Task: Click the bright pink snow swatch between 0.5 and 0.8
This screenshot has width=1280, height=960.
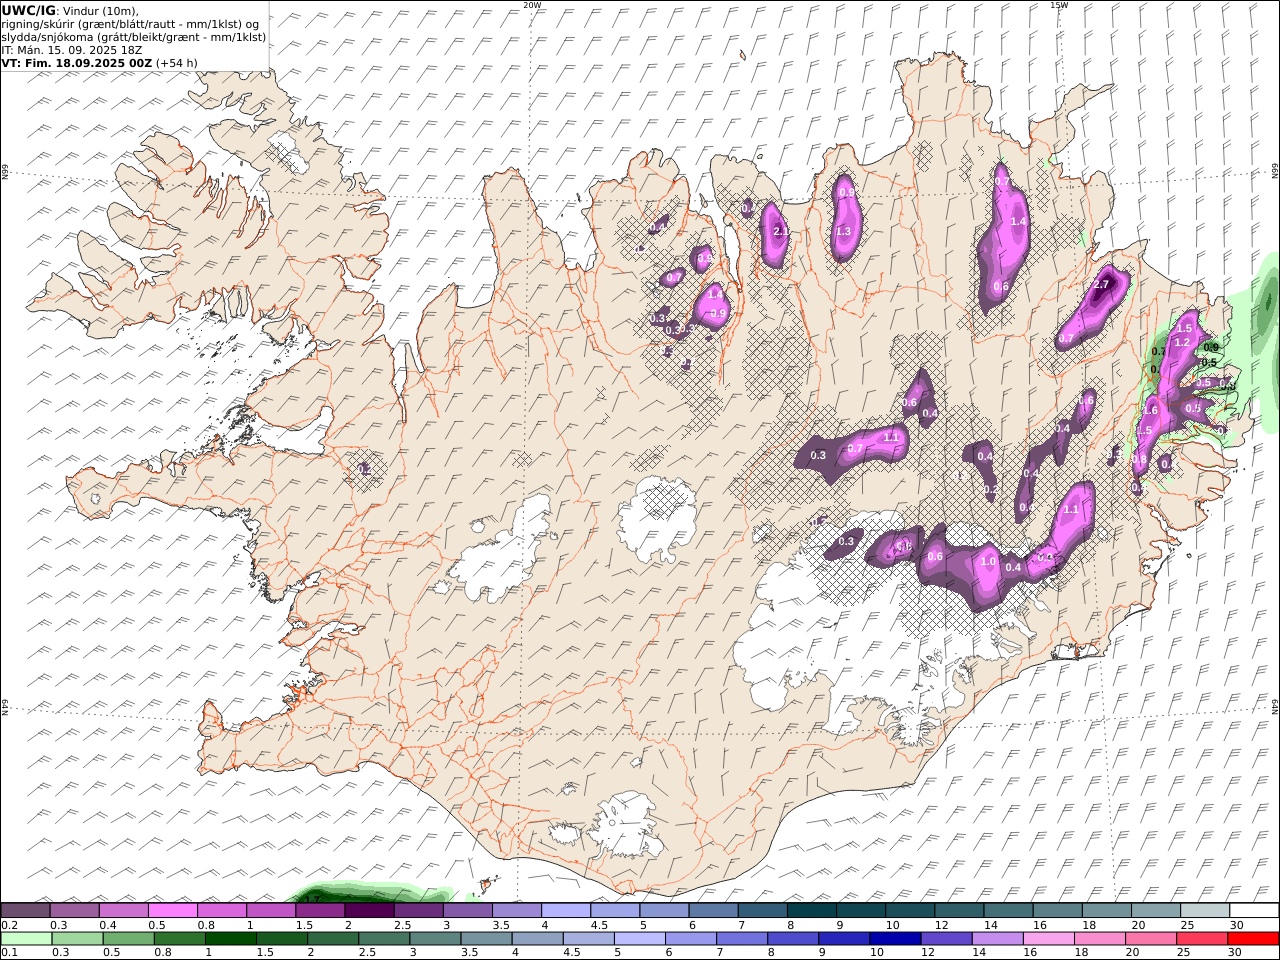Action: 173,911
